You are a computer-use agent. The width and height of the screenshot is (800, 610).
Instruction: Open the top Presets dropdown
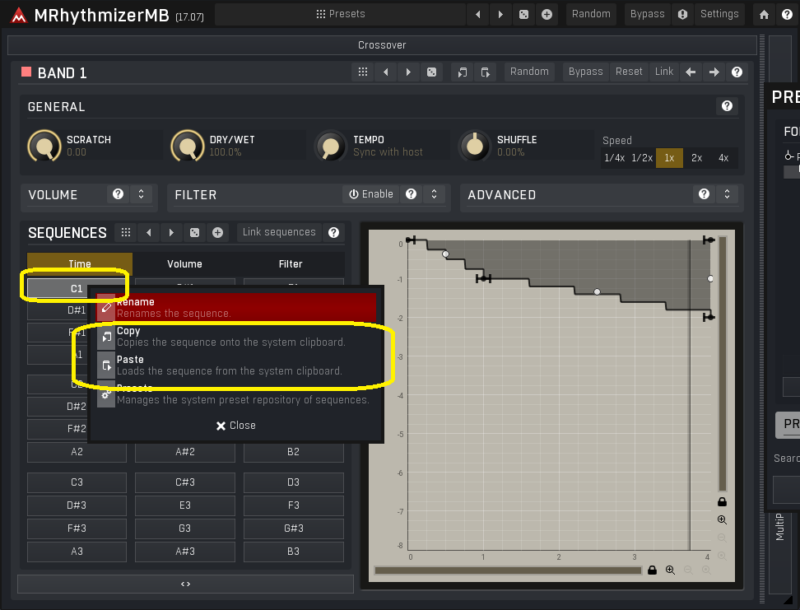coord(340,14)
